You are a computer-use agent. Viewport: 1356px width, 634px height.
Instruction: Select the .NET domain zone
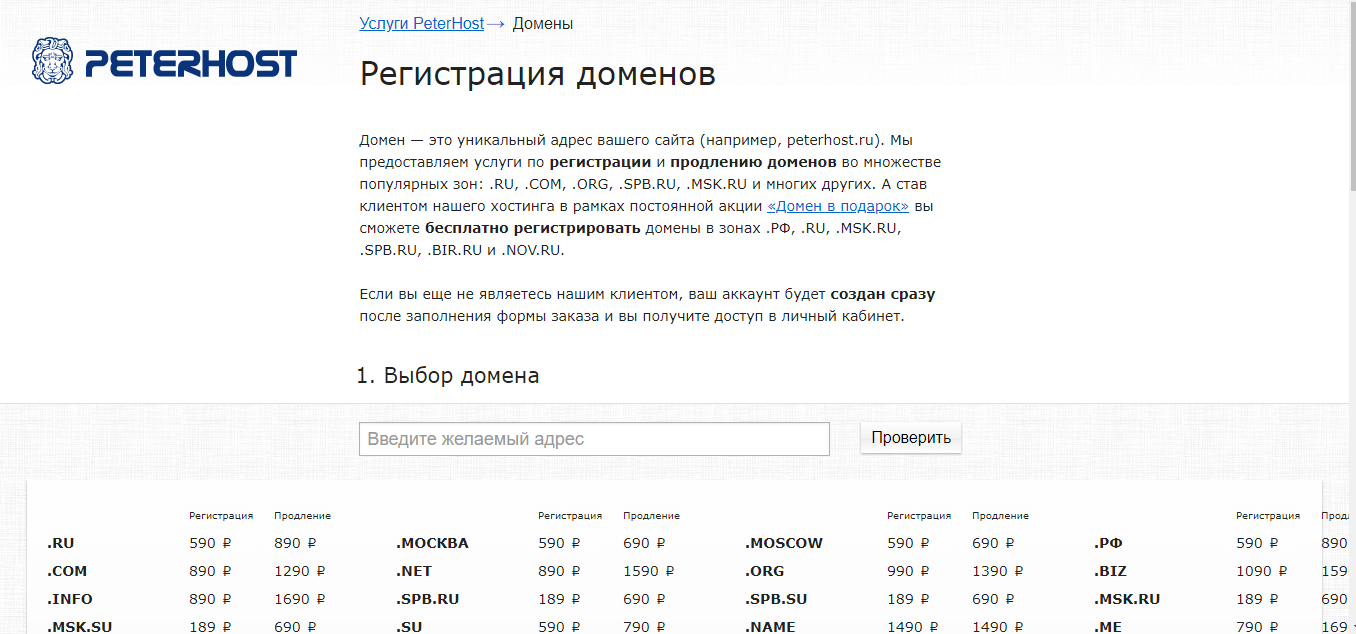(x=414, y=571)
